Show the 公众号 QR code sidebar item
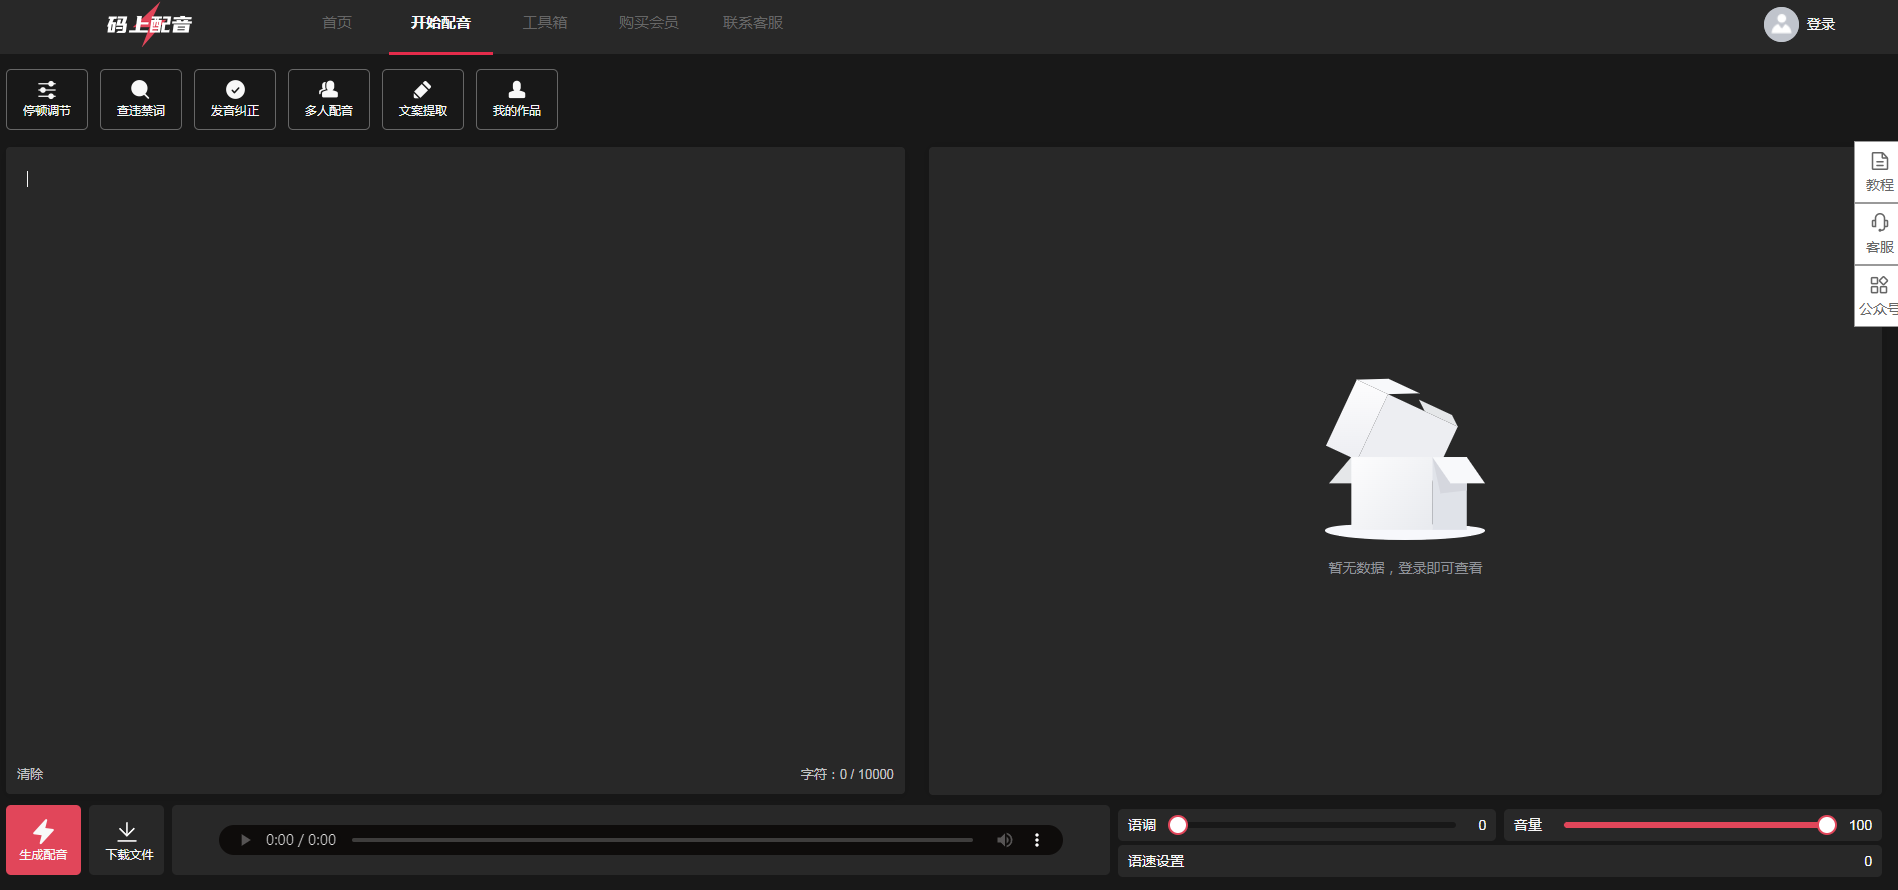The image size is (1898, 890). pyautogui.click(x=1878, y=296)
